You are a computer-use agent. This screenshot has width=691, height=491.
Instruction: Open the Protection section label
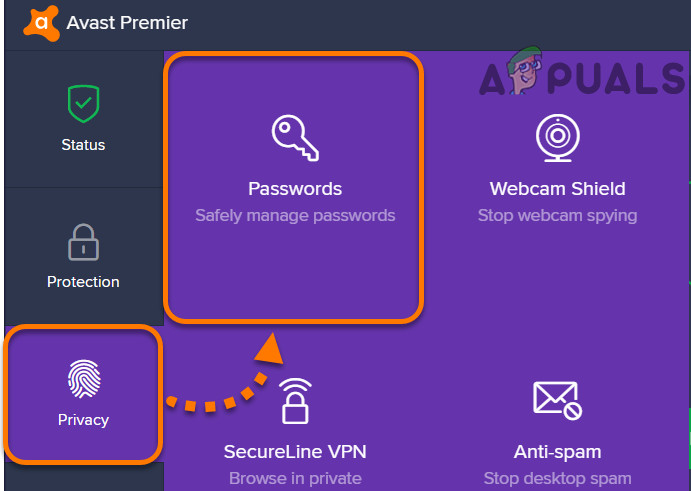(83, 282)
